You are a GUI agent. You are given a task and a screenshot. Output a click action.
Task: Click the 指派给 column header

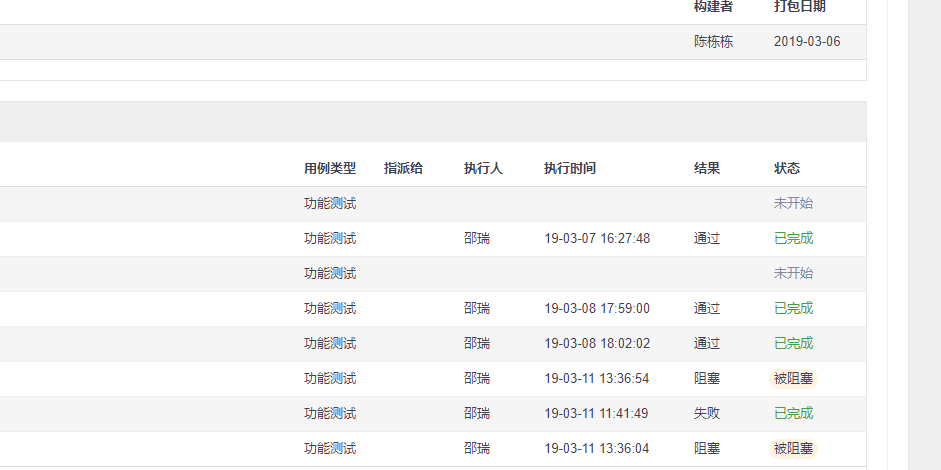403,168
